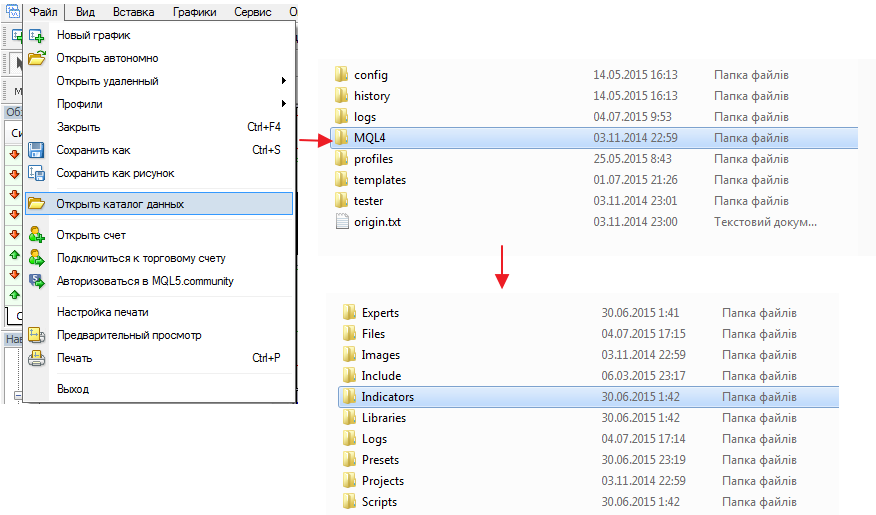The width and height of the screenshot is (876, 515).
Task: Click the Save As floppy disk icon
Action: coord(37,150)
